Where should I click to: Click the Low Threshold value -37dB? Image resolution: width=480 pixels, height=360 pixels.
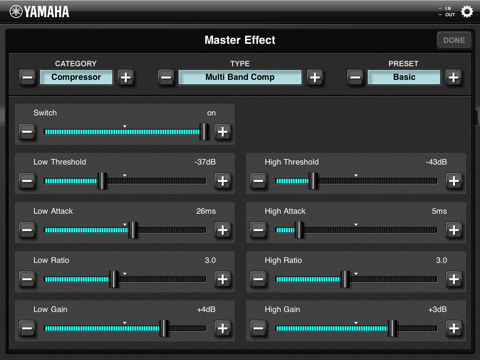[205, 162]
